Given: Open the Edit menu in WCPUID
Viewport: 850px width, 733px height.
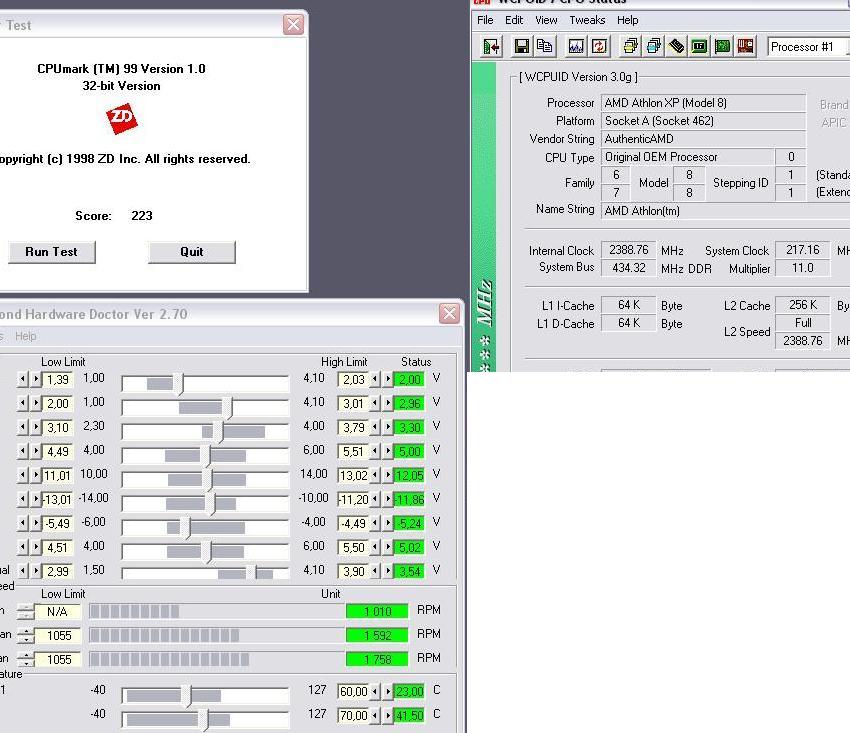Looking at the screenshot, I should coord(513,20).
